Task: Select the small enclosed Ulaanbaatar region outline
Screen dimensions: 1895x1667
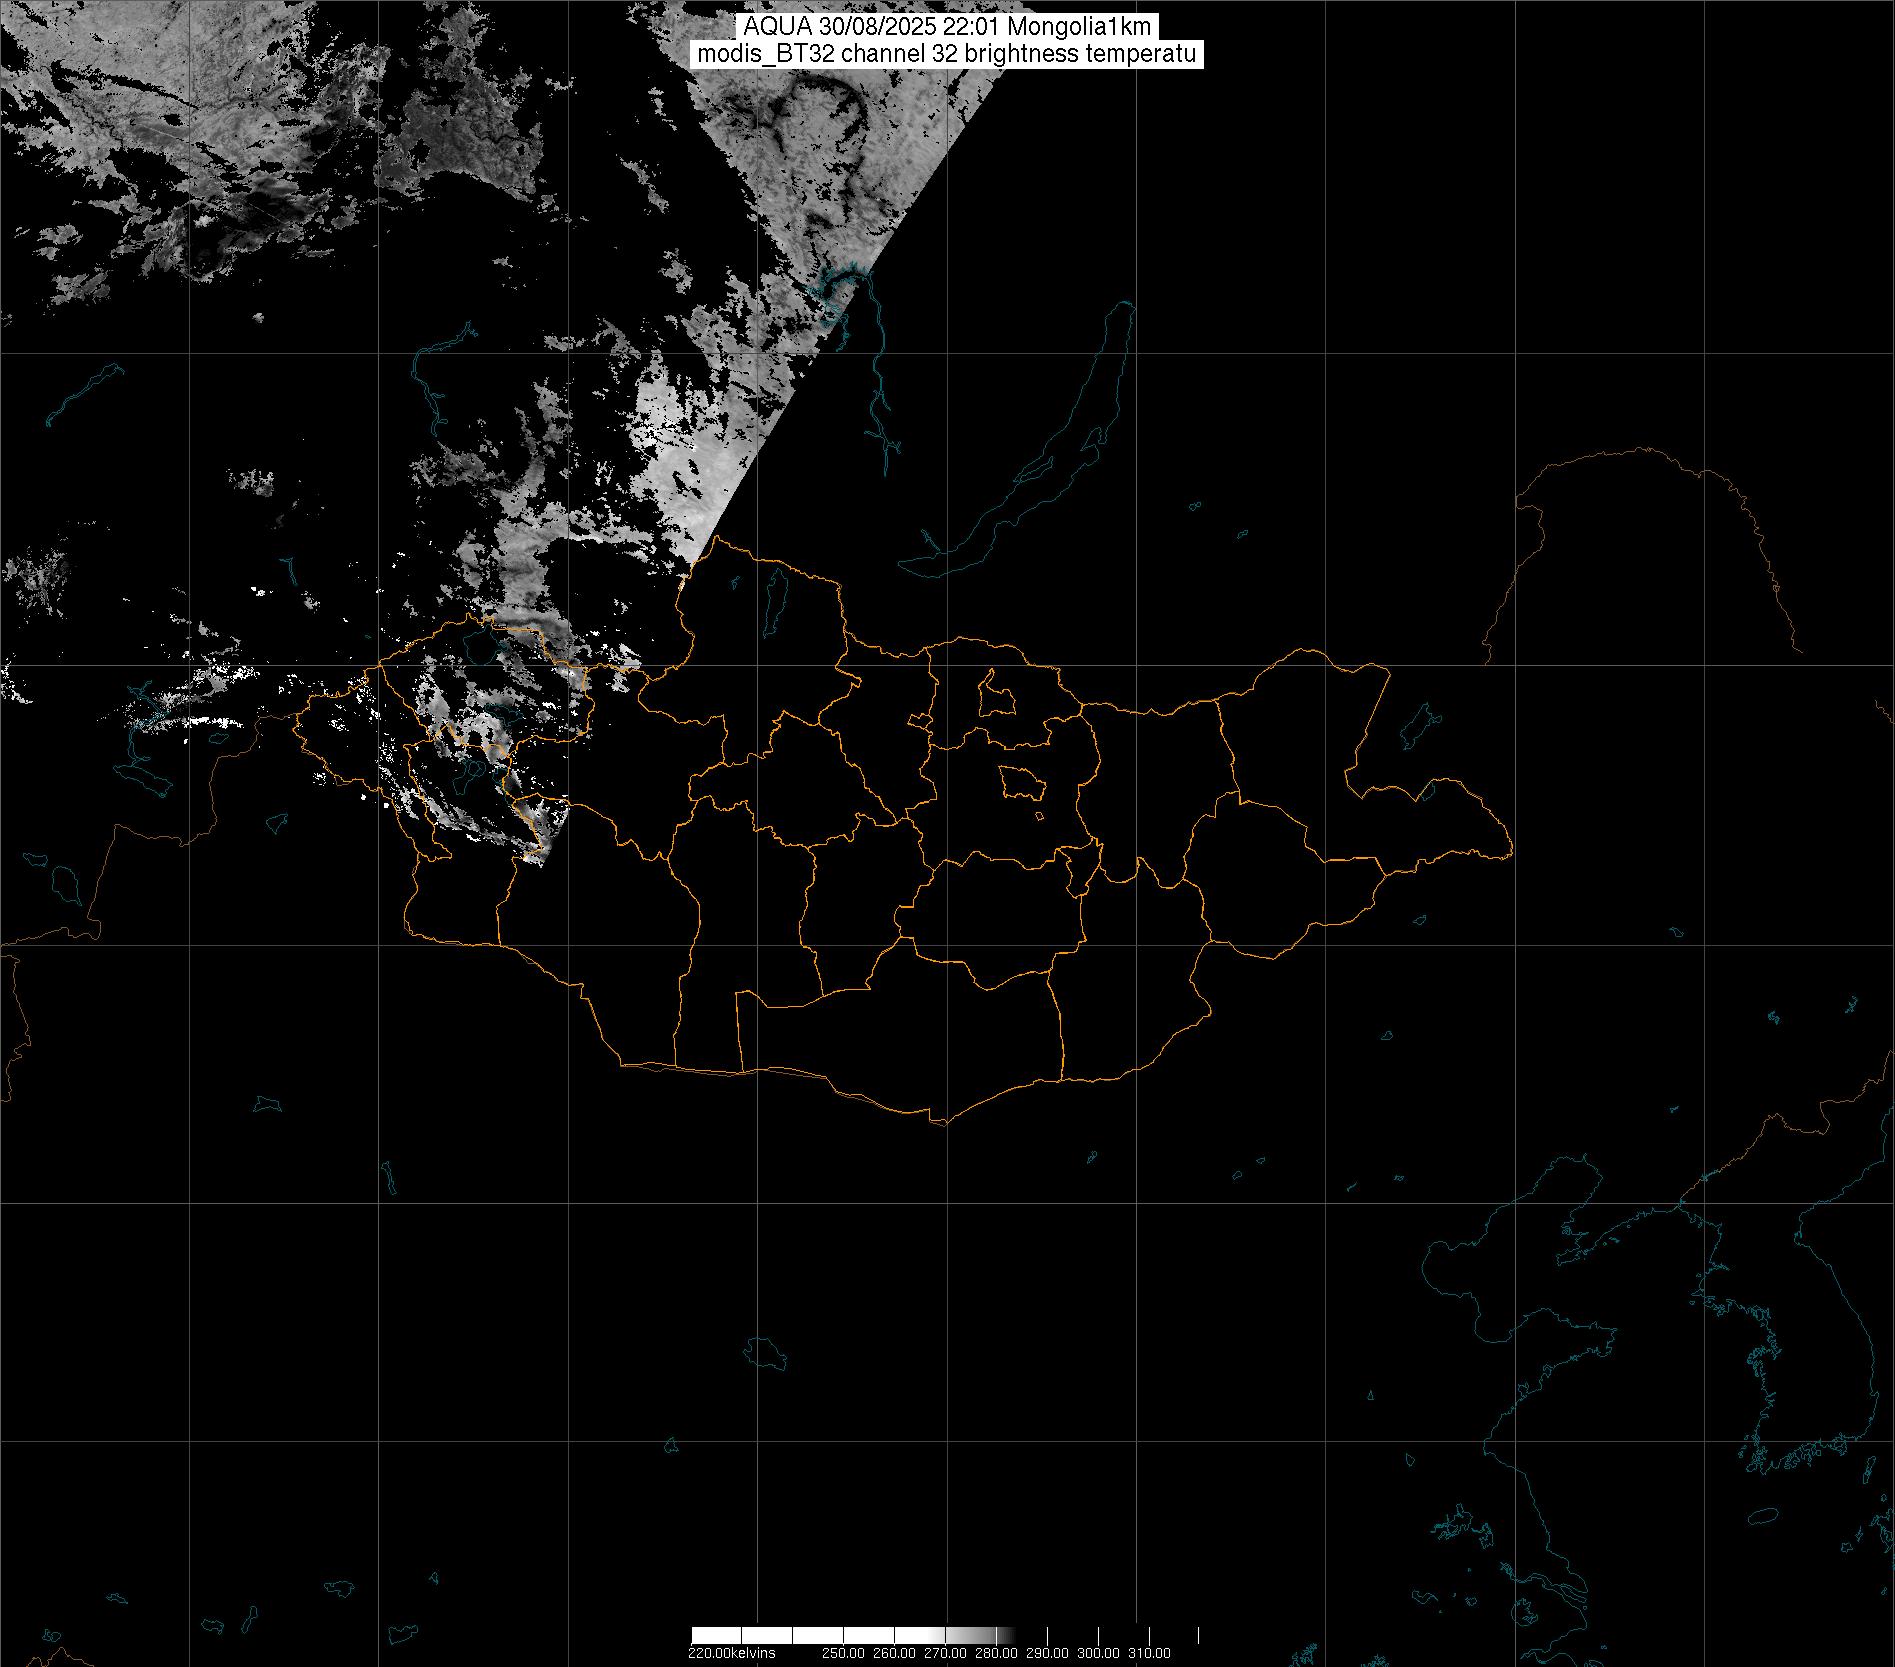Action: (1022, 782)
